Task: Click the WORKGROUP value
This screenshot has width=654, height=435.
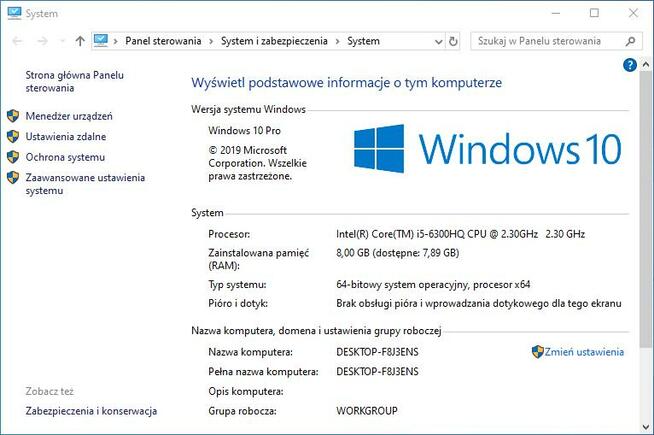Action: tap(367, 411)
